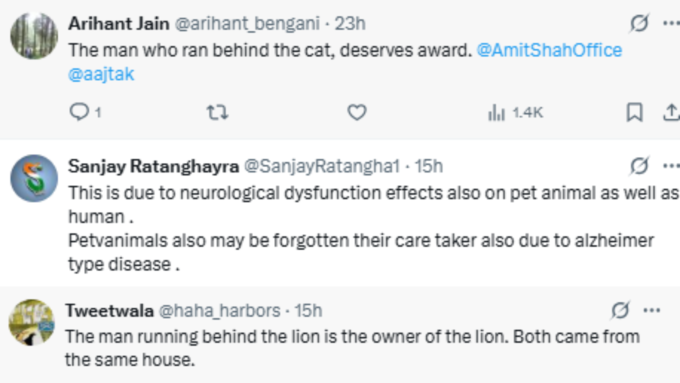The height and width of the screenshot is (383, 680).
Task: Like the tweet about the cat
Action: [x=356, y=112]
